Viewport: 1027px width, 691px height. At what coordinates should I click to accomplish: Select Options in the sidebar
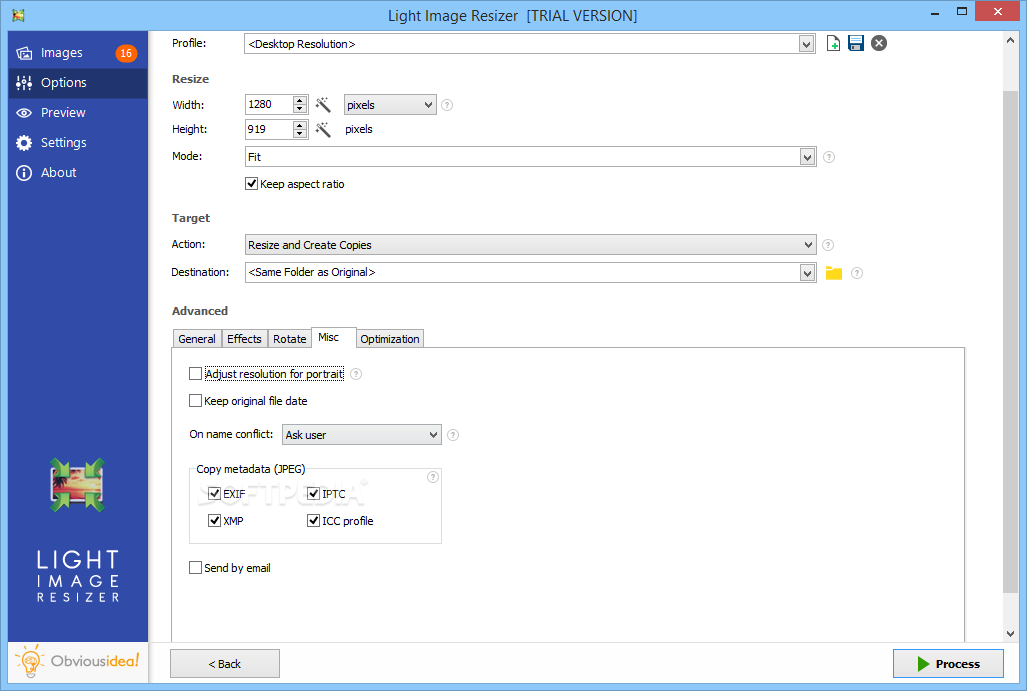click(77, 83)
